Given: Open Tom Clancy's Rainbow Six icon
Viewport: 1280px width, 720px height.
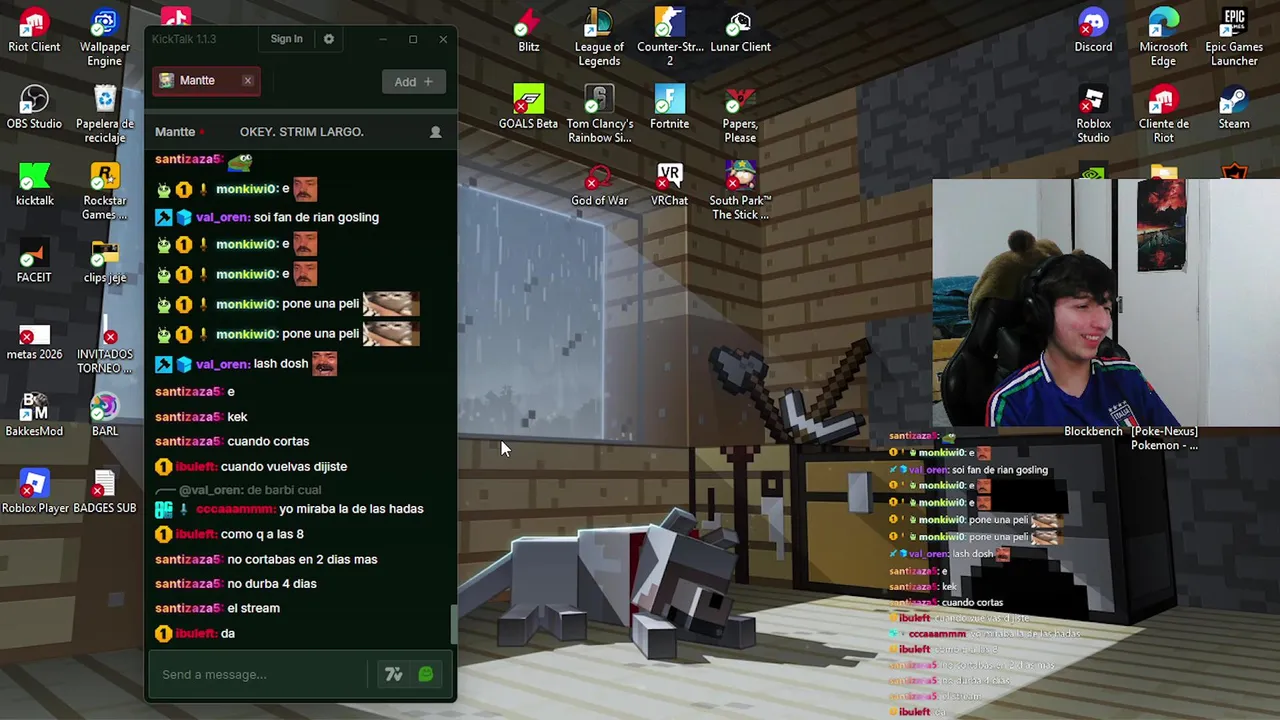Looking at the screenshot, I should pos(599,115).
